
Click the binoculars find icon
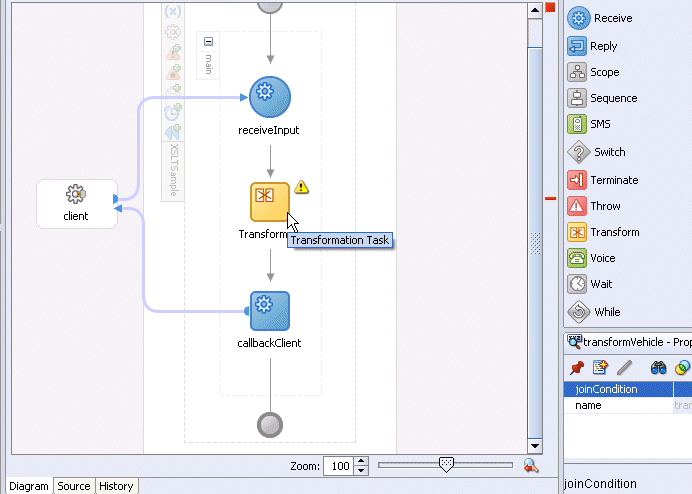click(658, 367)
